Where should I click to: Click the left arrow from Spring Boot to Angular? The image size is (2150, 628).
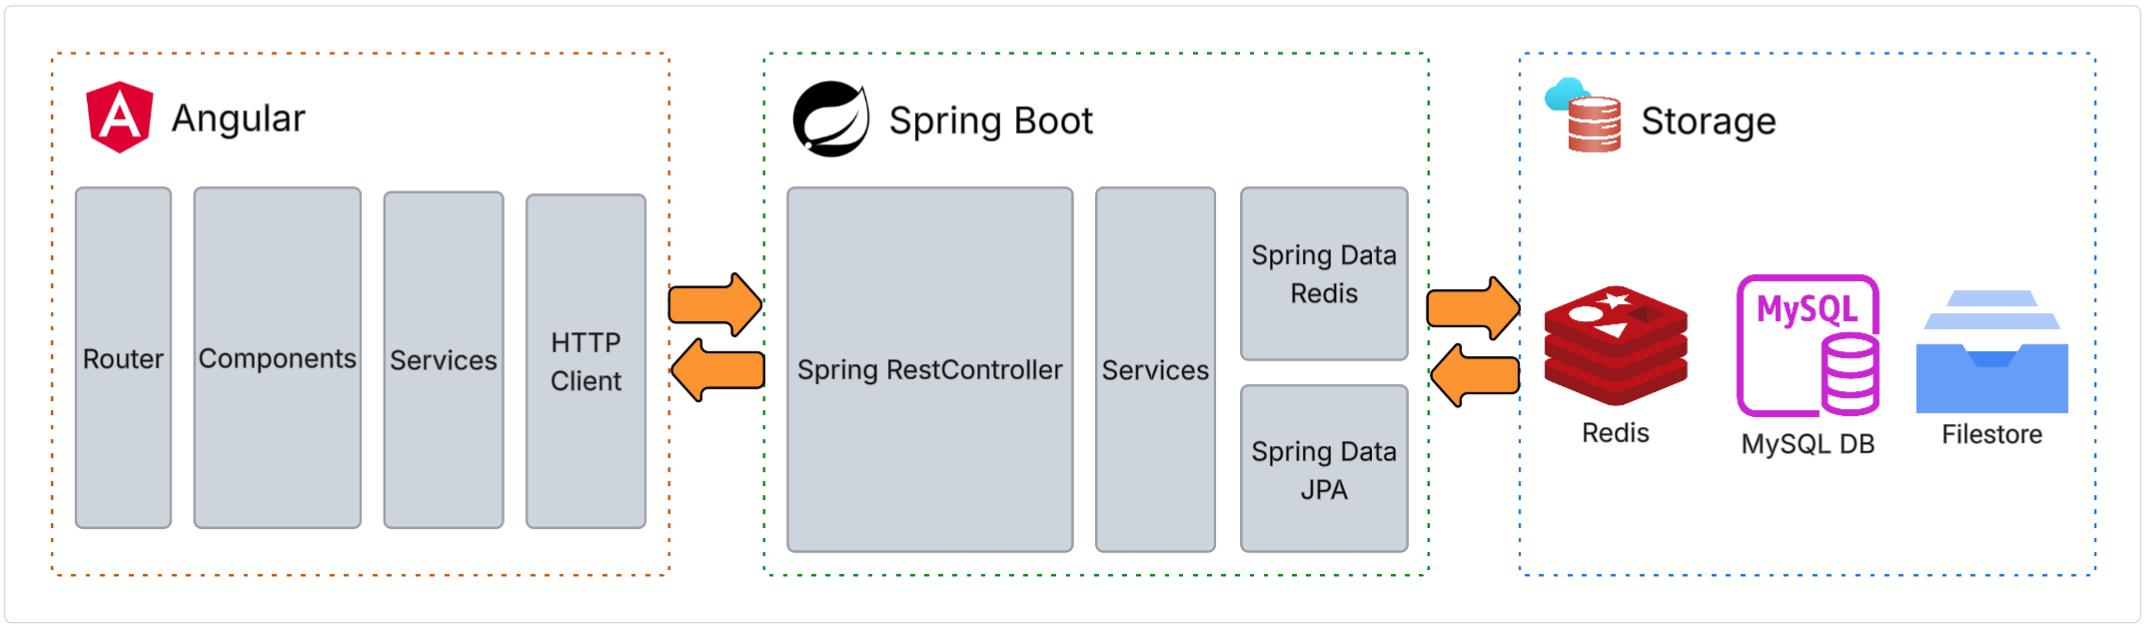point(718,370)
